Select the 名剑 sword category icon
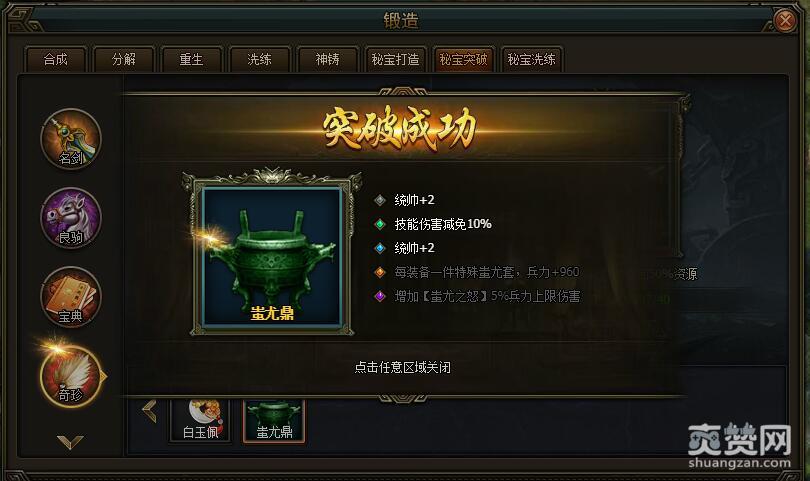The image size is (810, 481). [x=71, y=138]
